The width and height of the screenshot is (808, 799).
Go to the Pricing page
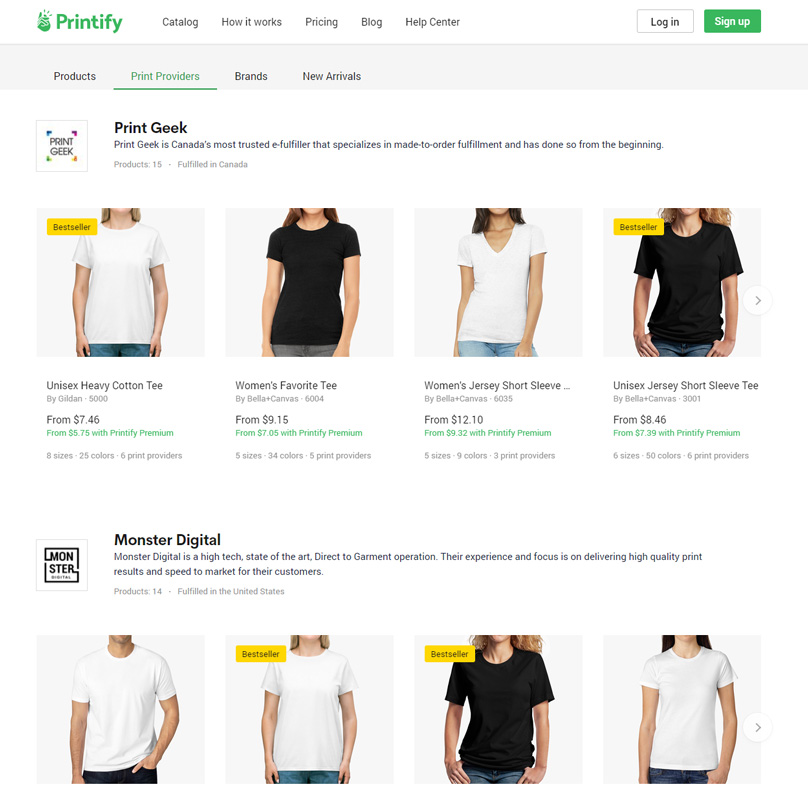[x=321, y=22]
